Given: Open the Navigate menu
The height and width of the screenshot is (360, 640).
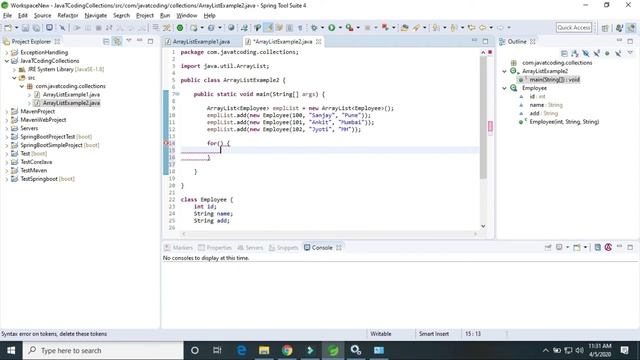Looking at the screenshot, I should point(96,16).
